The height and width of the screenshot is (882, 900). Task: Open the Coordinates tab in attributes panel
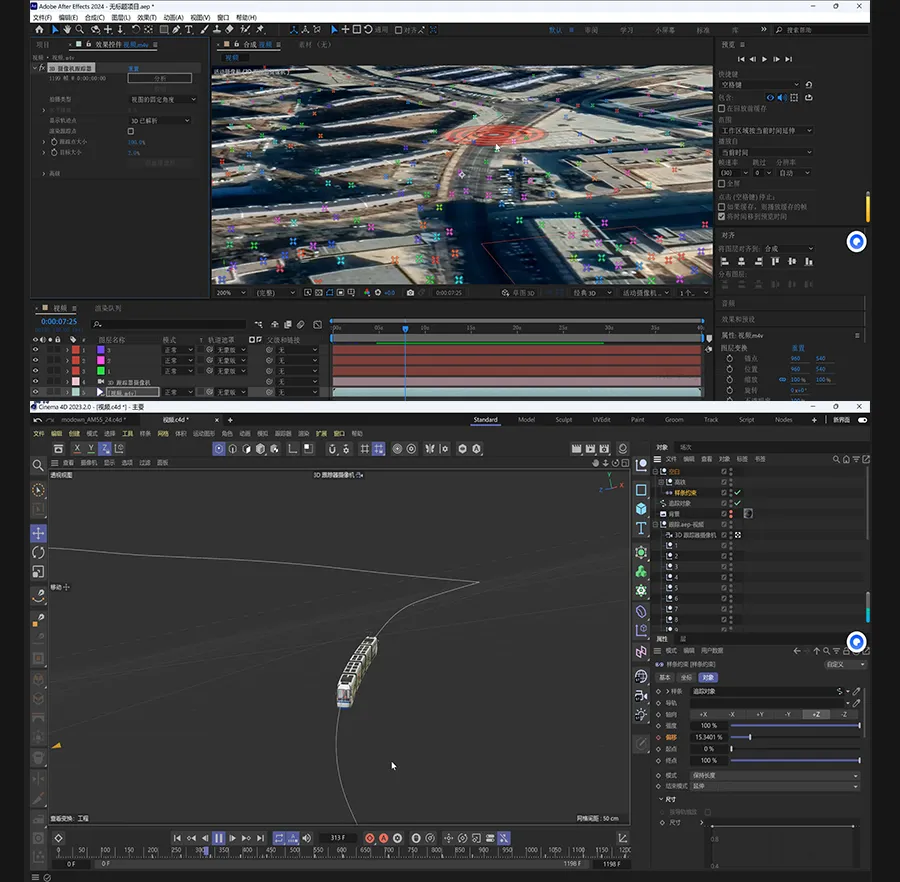[686, 678]
